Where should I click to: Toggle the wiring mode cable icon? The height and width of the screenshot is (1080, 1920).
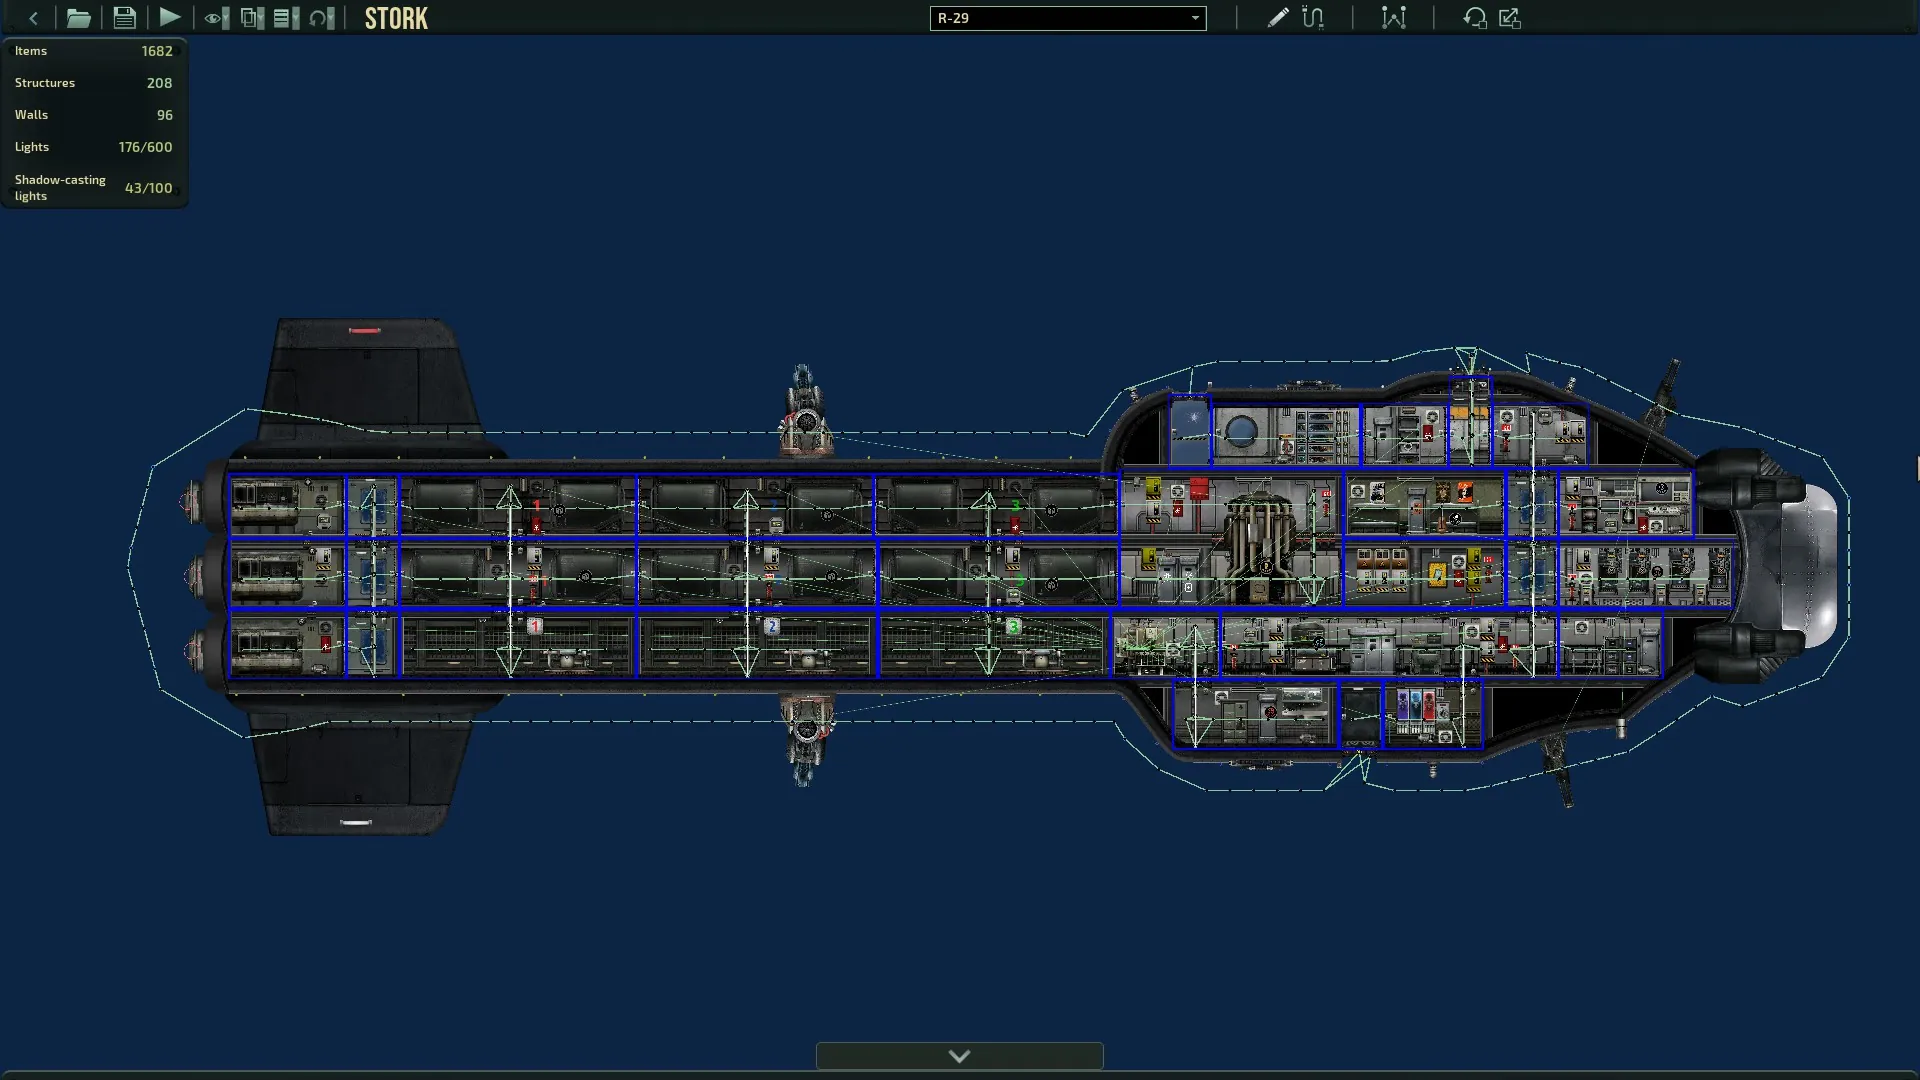click(1313, 18)
